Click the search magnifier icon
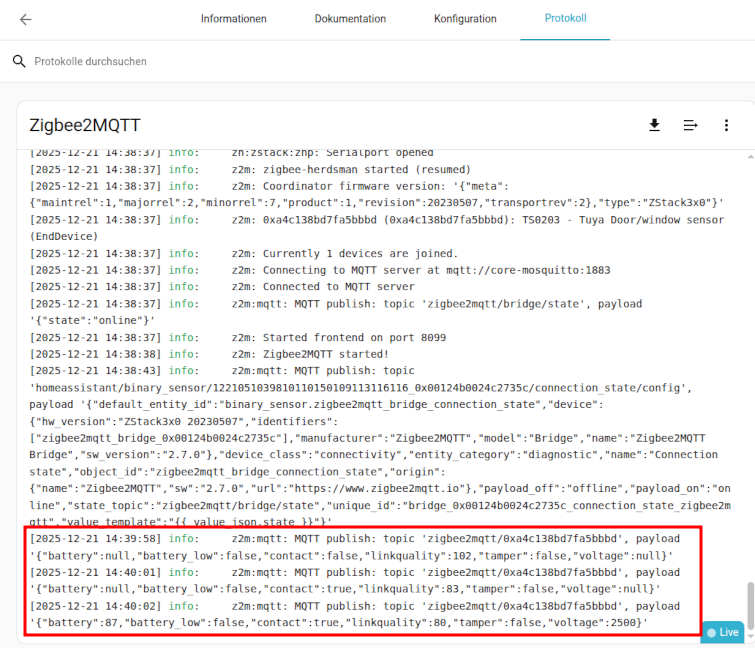 click(19, 62)
